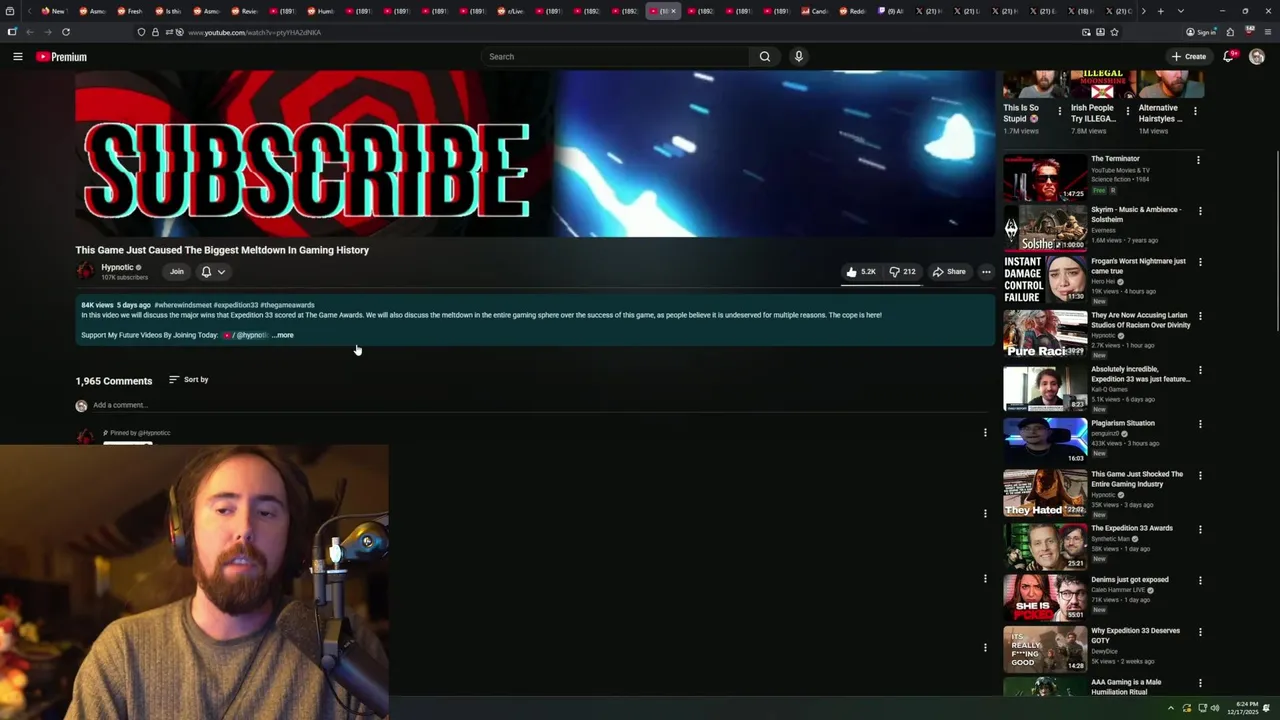Open the Hypnotic channel name link

point(117,267)
